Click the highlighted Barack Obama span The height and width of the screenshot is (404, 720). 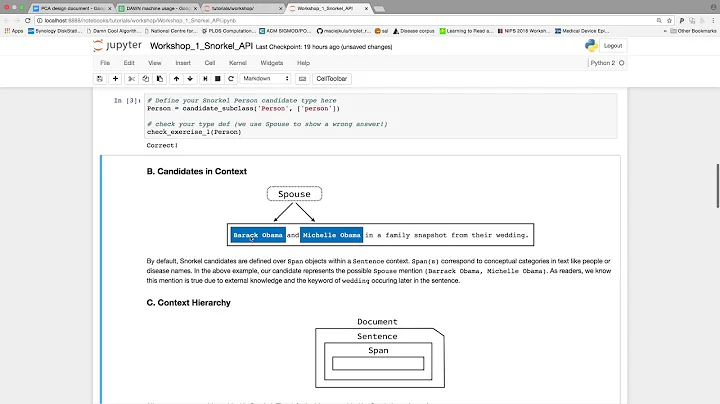click(x=258, y=235)
